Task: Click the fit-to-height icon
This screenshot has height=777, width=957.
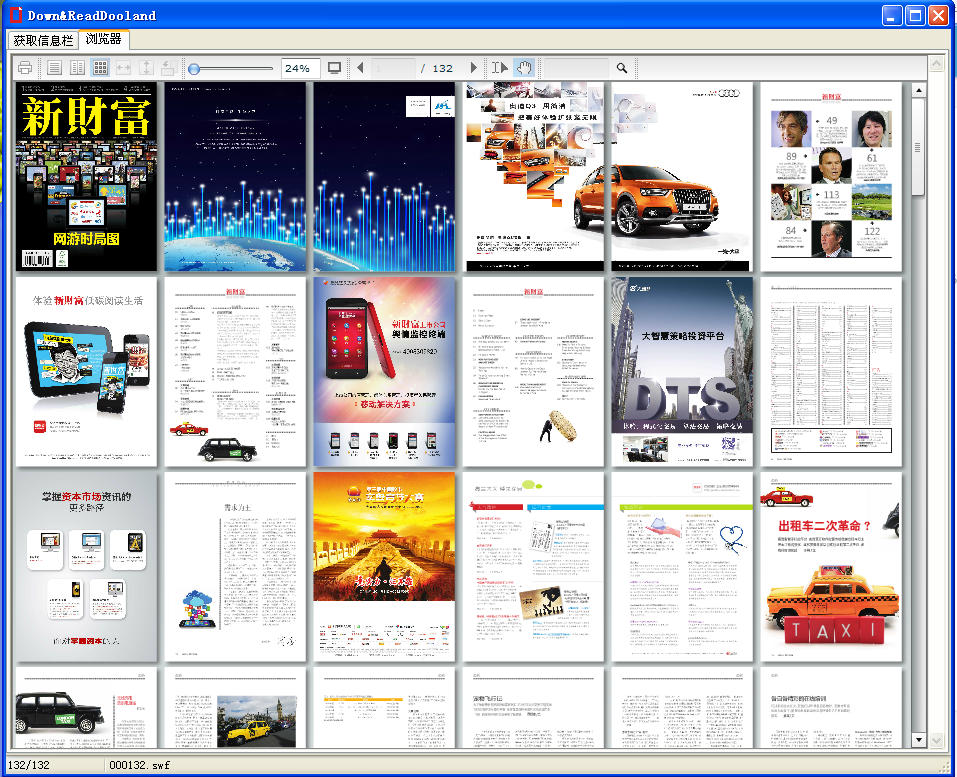Action: click(146, 68)
